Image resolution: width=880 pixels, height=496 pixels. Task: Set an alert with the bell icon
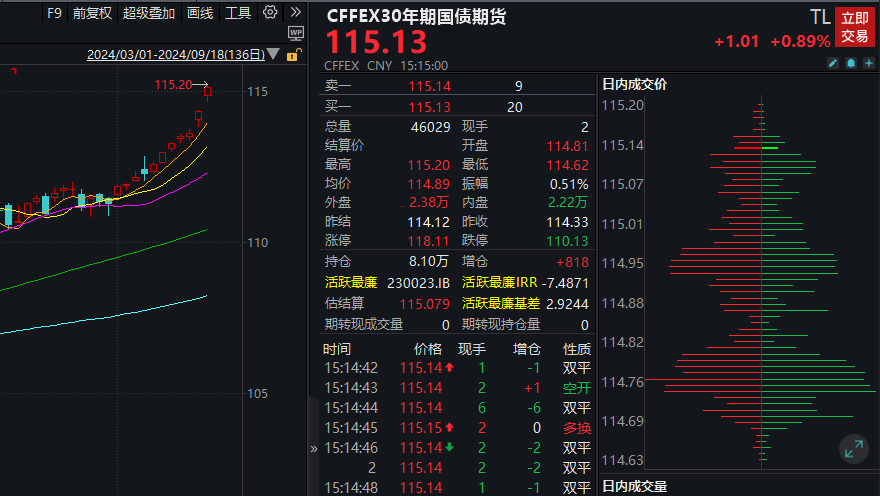[x=851, y=63]
